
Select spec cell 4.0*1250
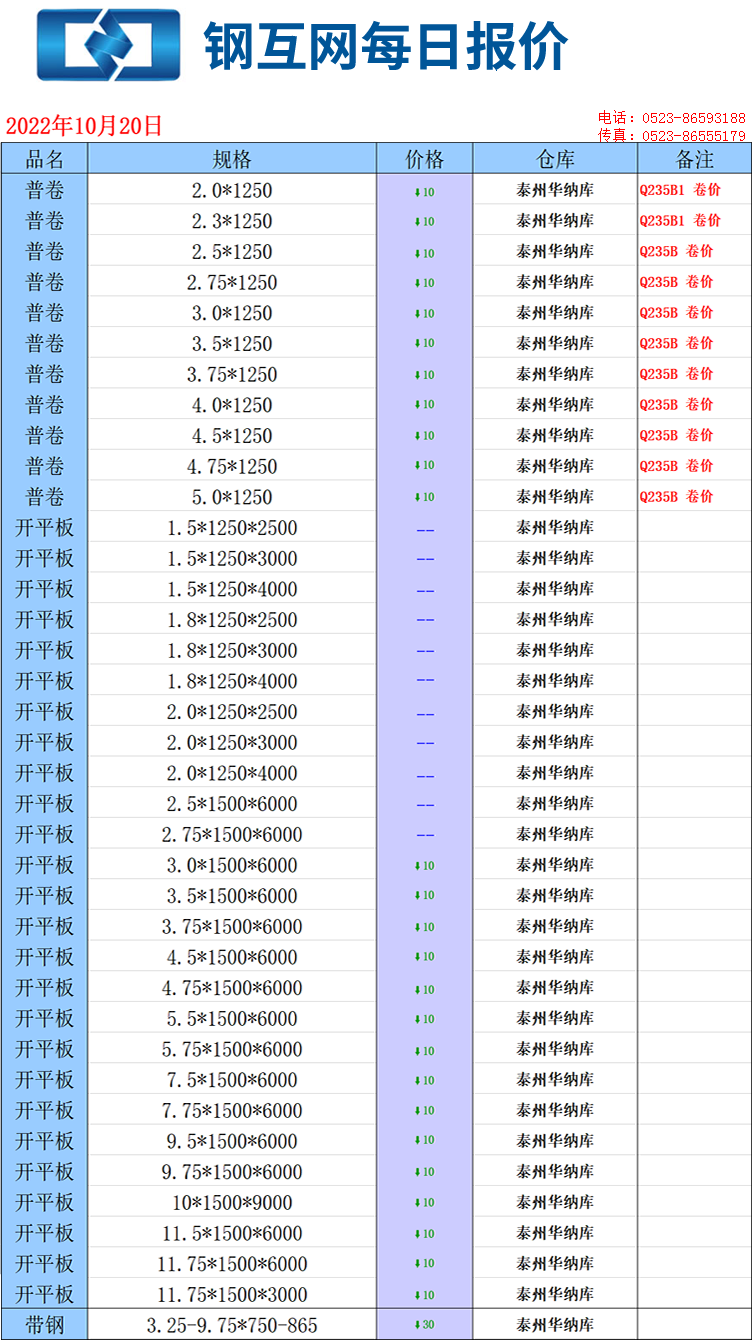click(232, 405)
